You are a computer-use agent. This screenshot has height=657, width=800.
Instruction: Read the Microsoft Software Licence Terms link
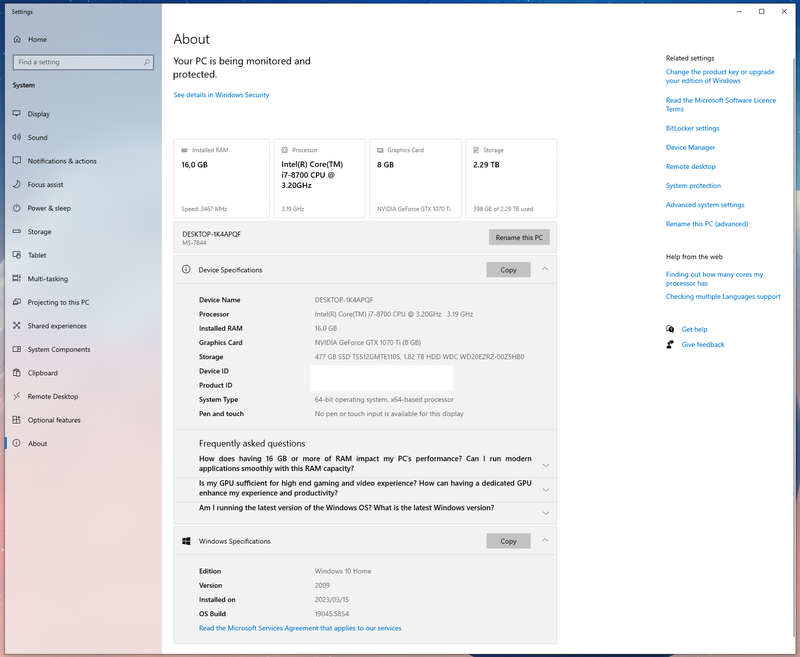721,105
